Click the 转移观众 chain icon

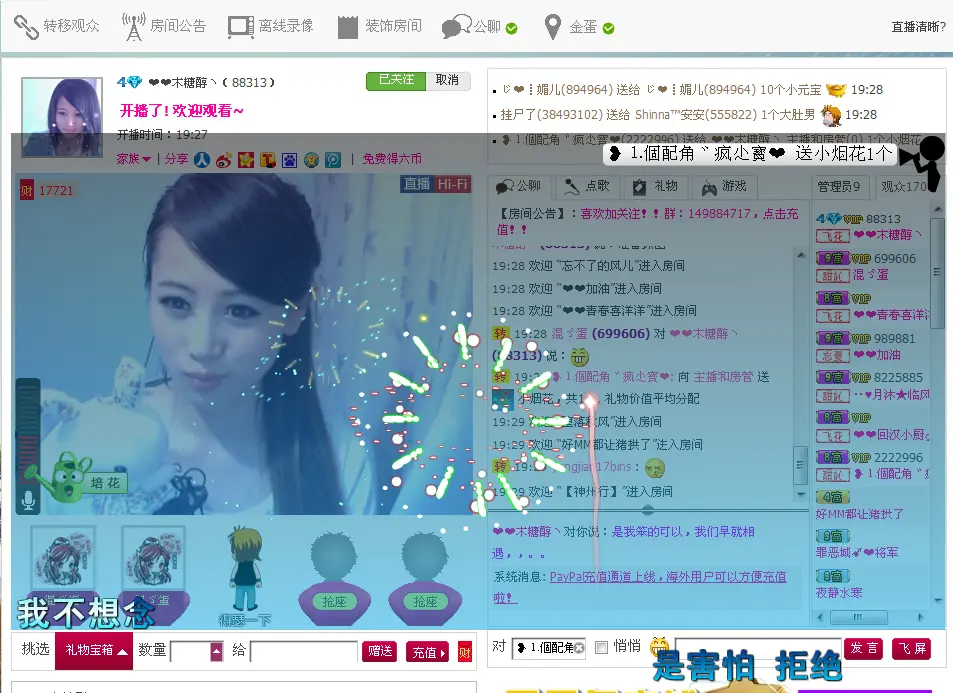coord(26,27)
